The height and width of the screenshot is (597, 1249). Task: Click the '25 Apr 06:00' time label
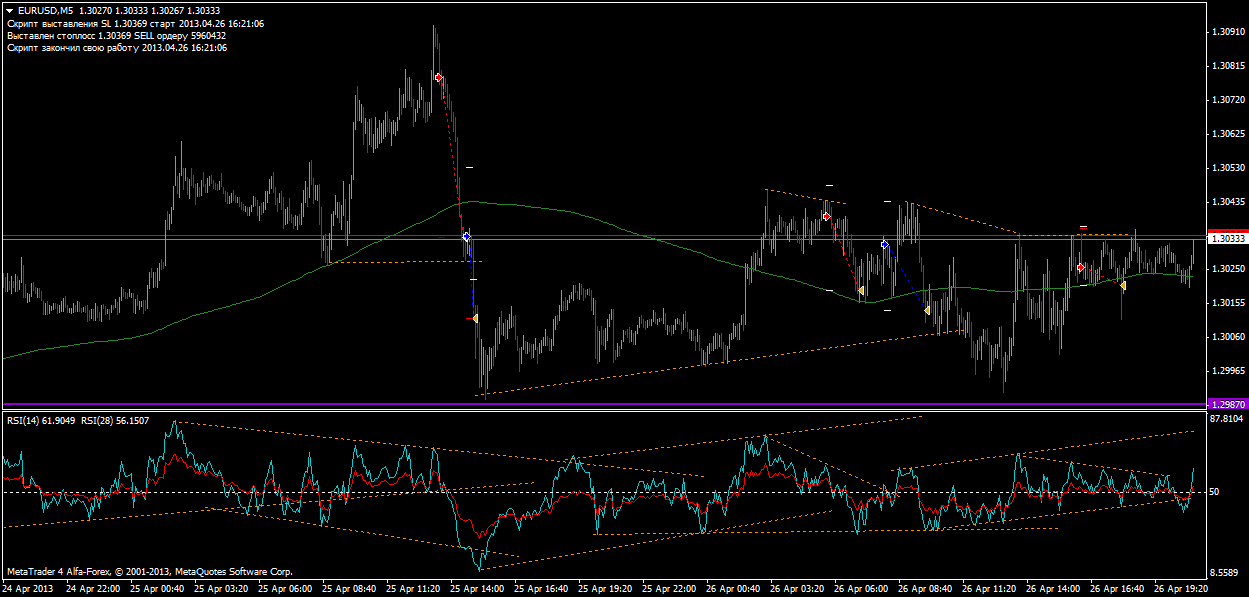(285, 590)
